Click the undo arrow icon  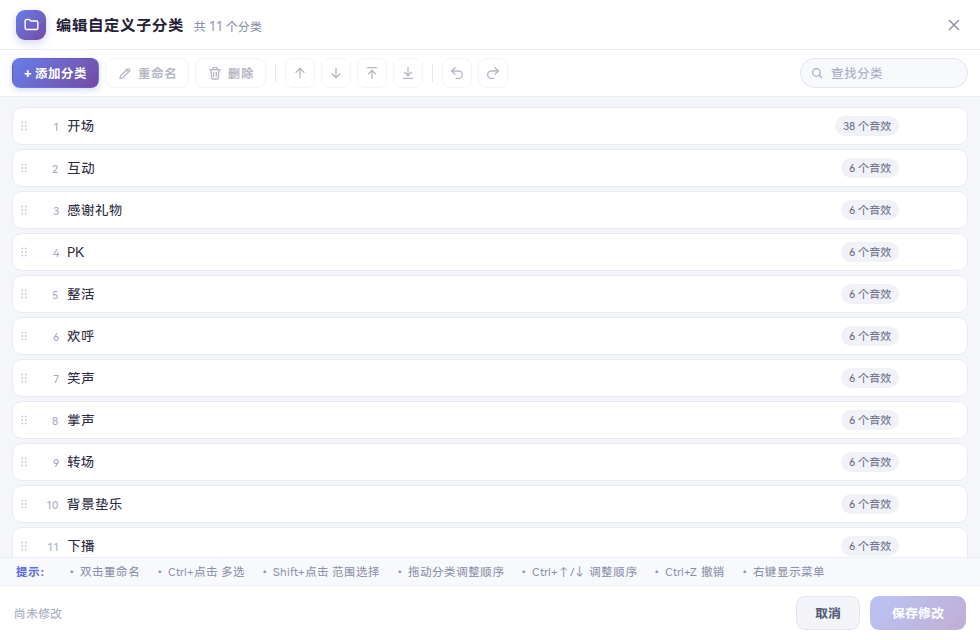click(457, 73)
